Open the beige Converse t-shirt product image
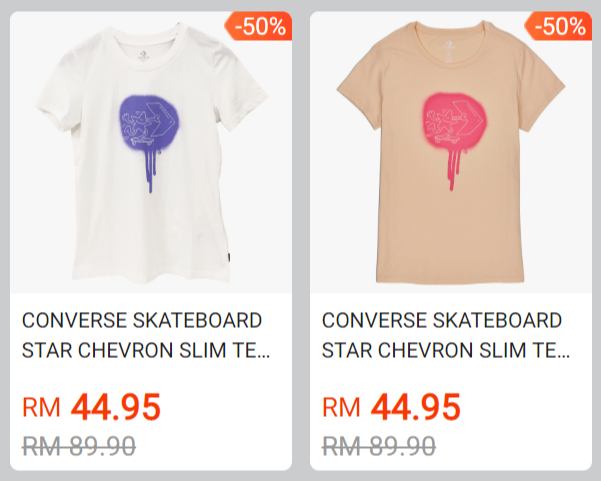Viewport: 601px width, 481px height. point(451,153)
